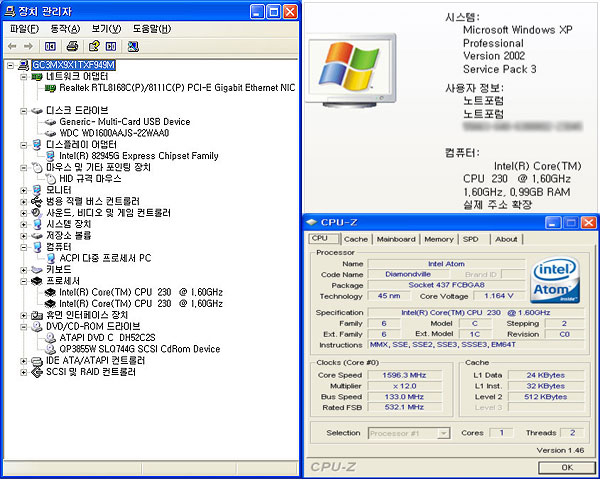Click the keyboard (키보드) category icon
This screenshot has height=481, width=600.
click(37, 270)
